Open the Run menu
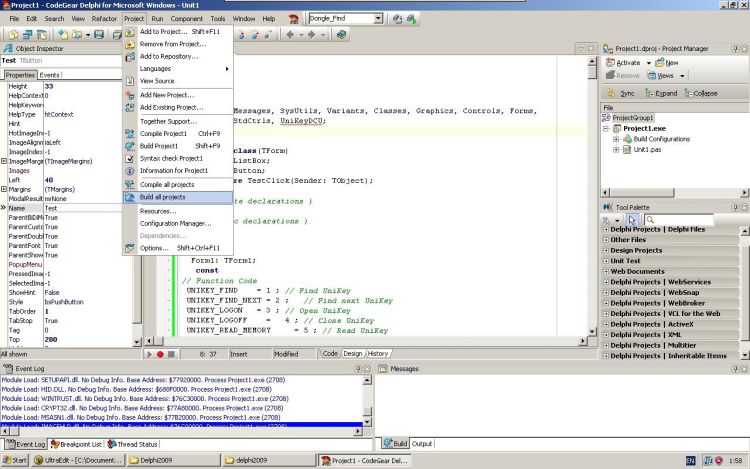The height and width of the screenshot is (469, 750). [157, 19]
